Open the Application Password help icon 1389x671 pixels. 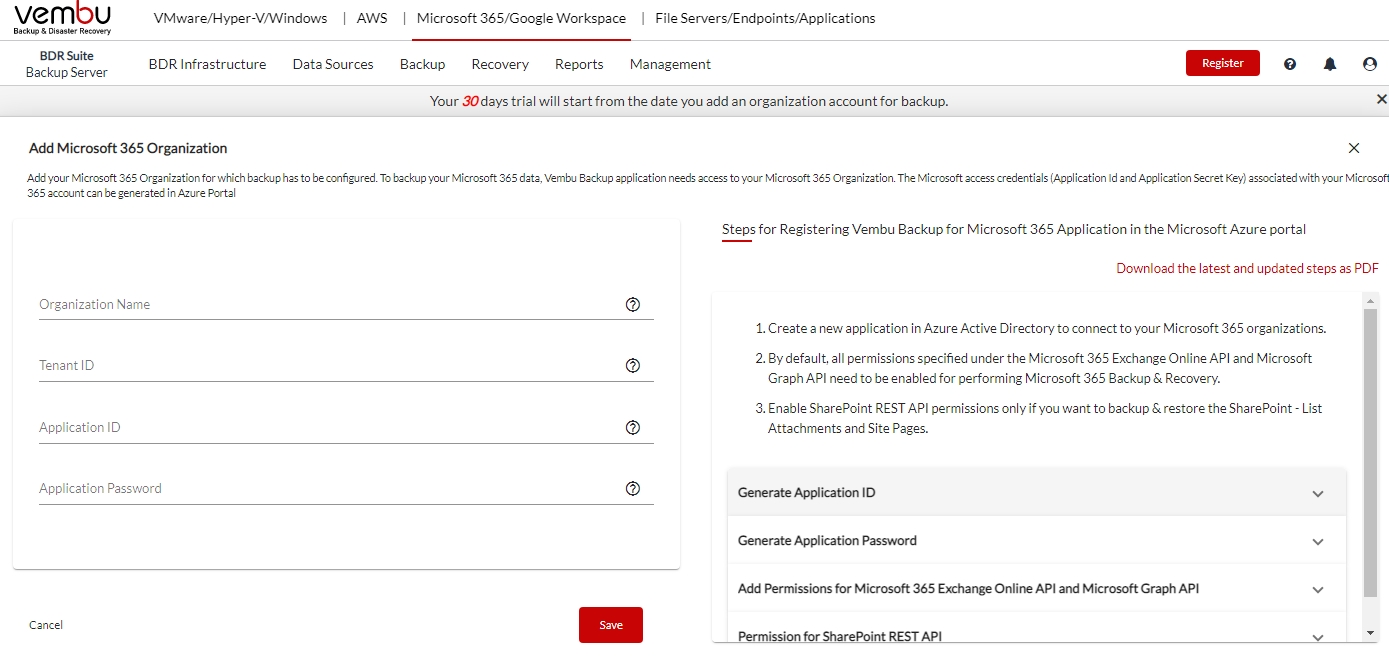pos(633,488)
